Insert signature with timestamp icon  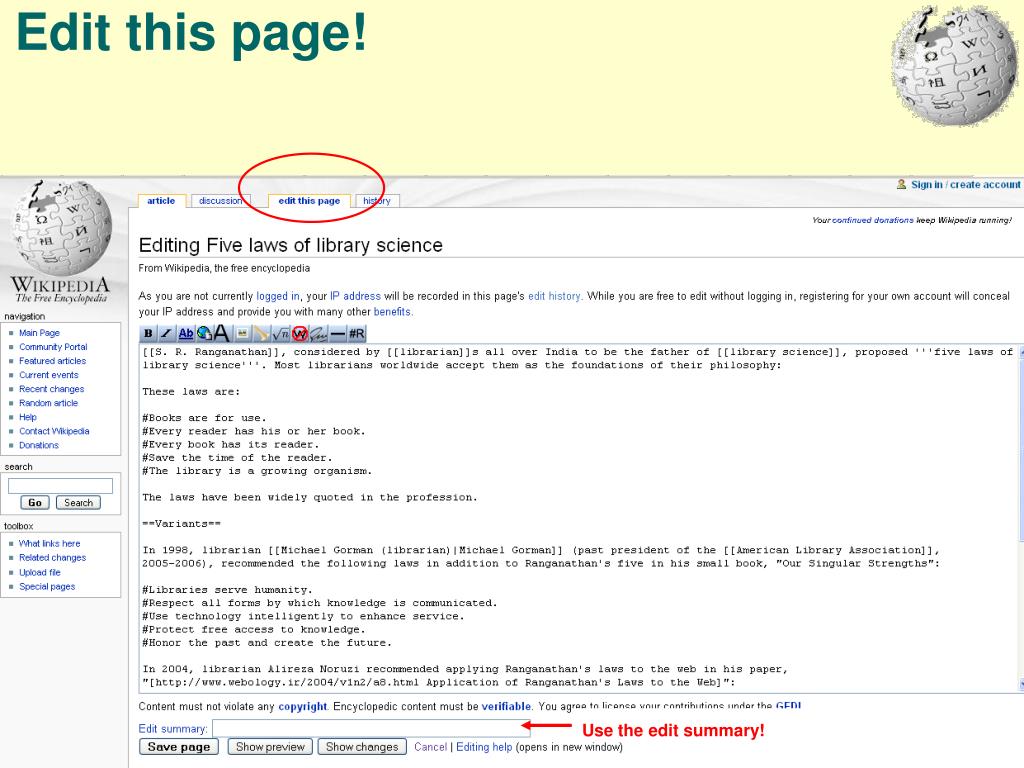coord(318,334)
